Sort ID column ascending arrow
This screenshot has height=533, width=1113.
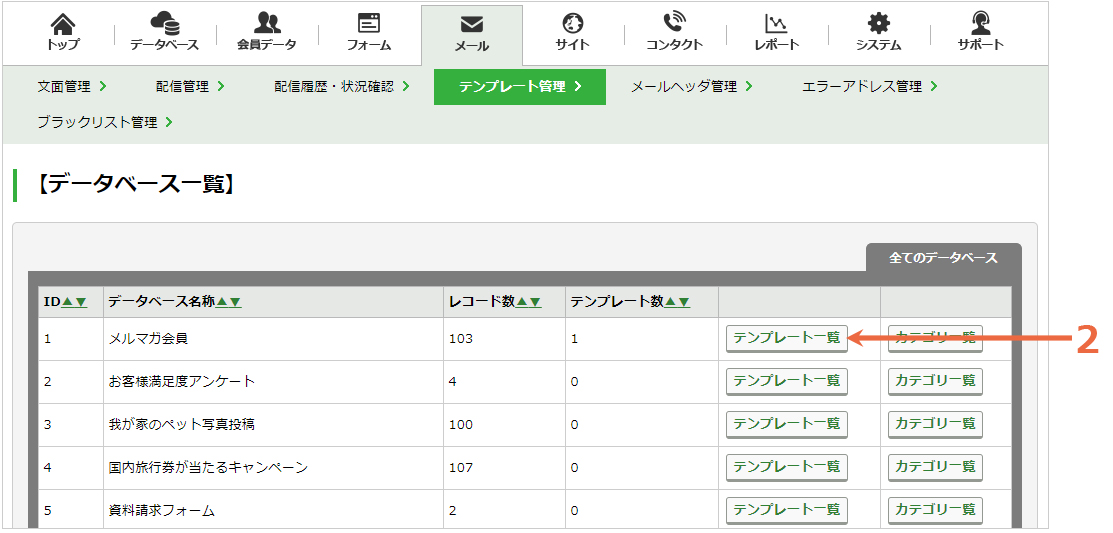[x=67, y=302]
